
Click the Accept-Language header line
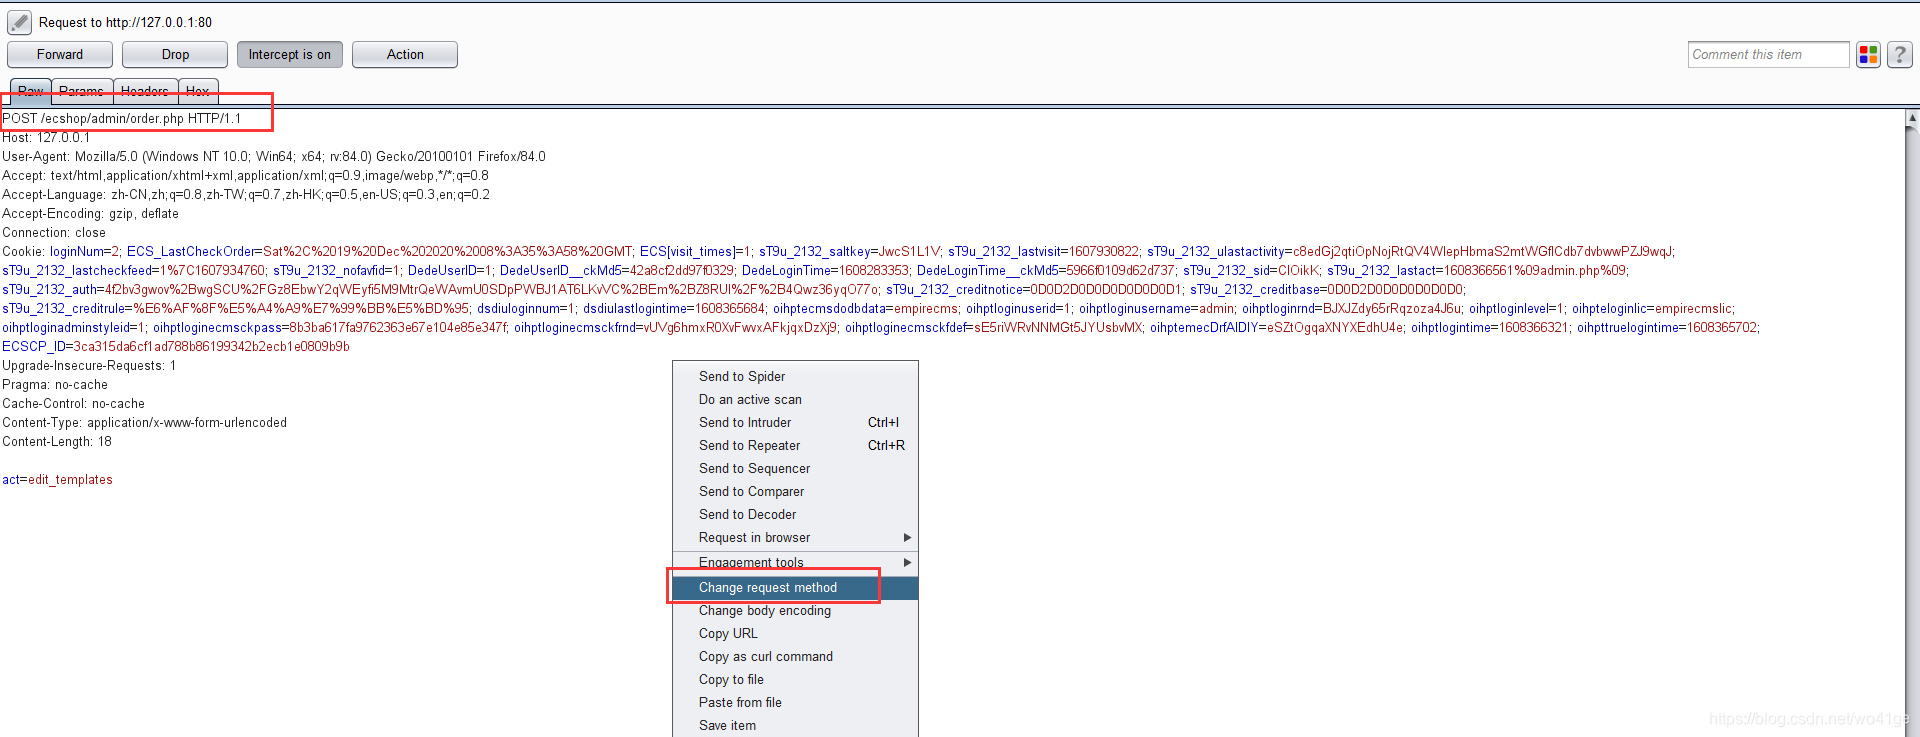click(246, 194)
